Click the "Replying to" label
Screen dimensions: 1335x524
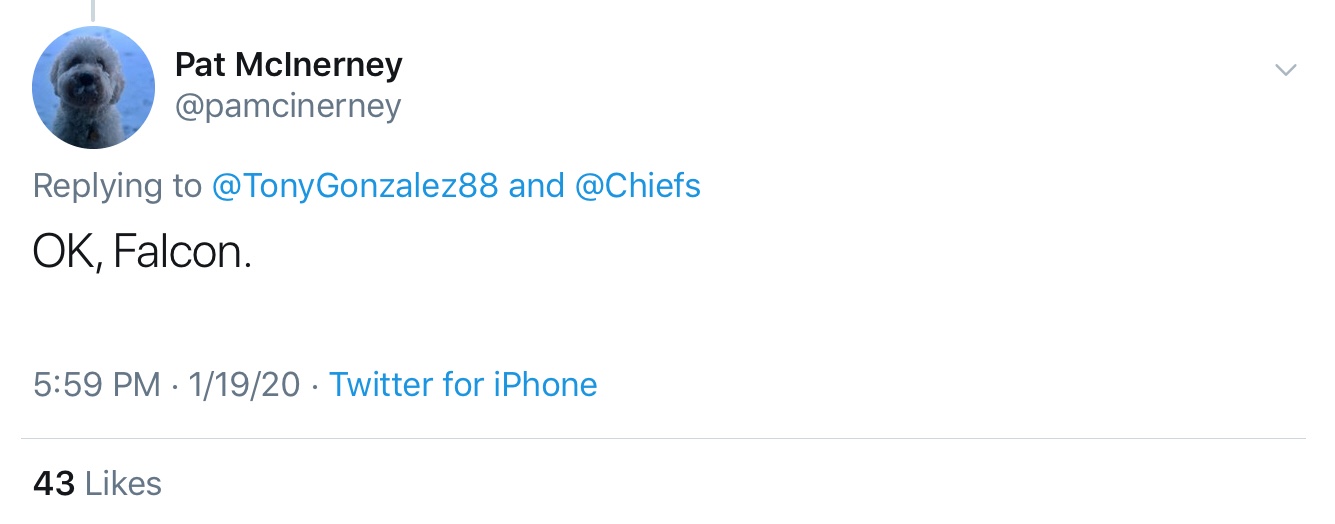(117, 186)
